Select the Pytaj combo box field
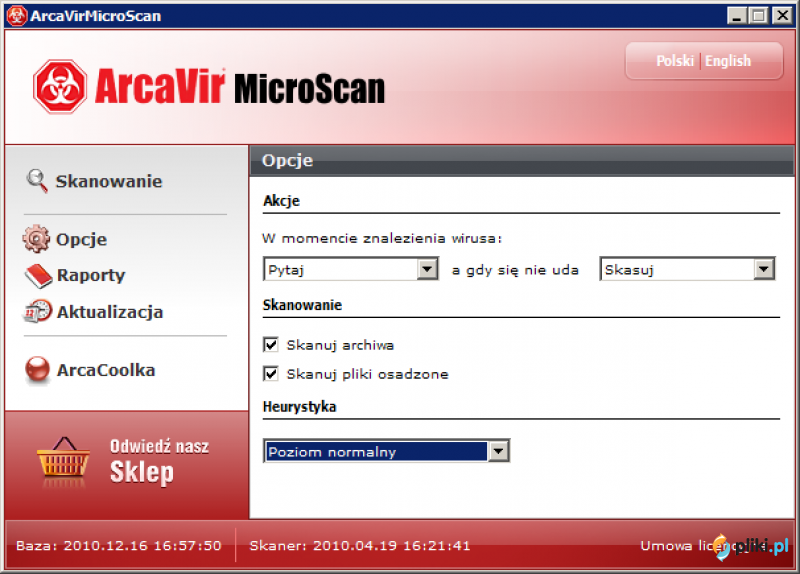The image size is (800, 574). tap(351, 269)
